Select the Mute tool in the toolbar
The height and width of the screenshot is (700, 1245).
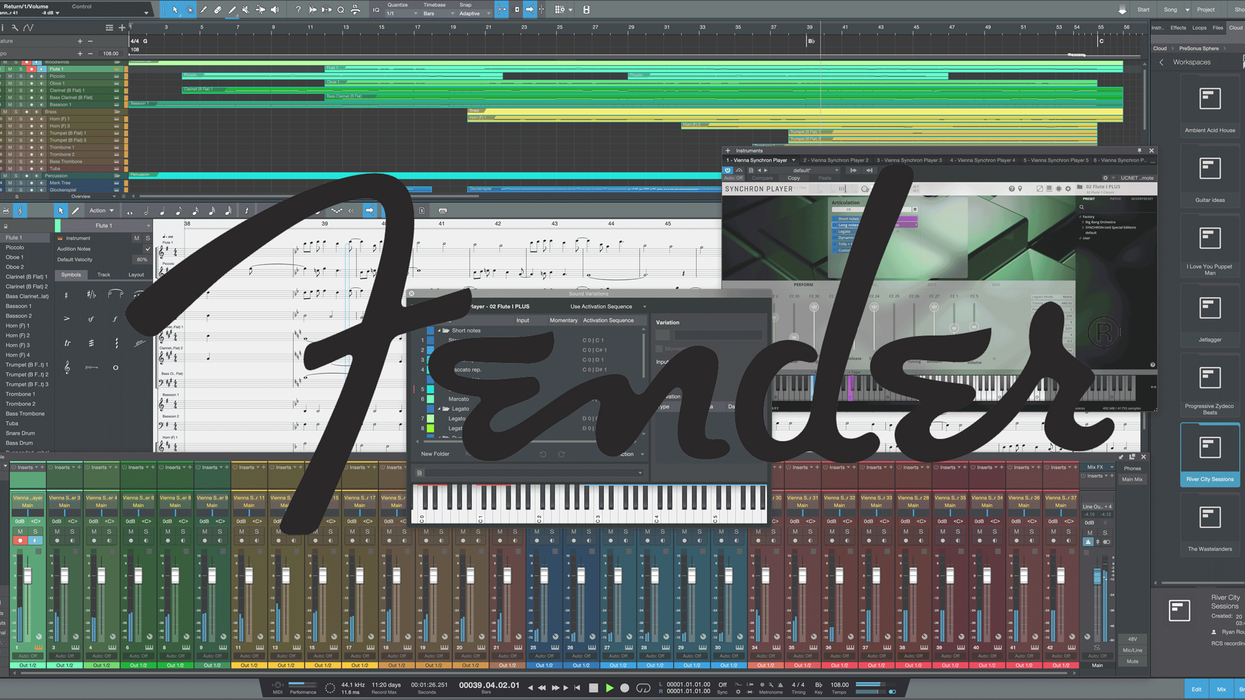[x=245, y=9]
